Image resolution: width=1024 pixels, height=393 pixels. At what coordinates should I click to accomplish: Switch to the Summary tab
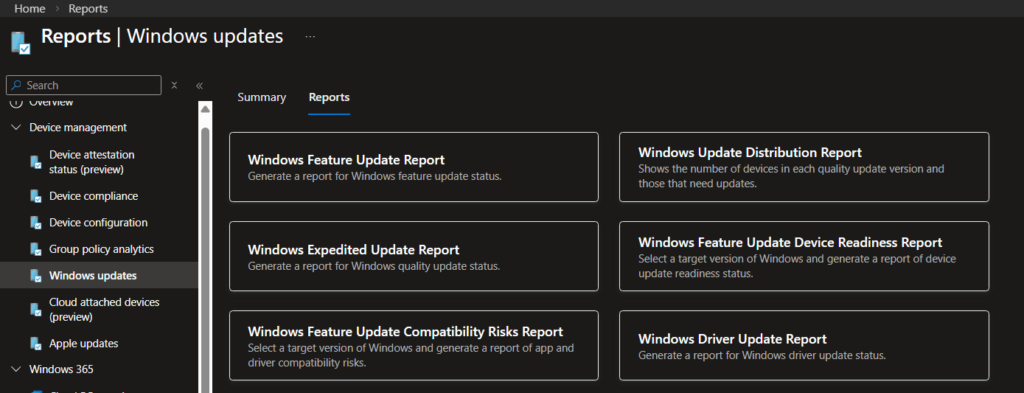point(262,97)
